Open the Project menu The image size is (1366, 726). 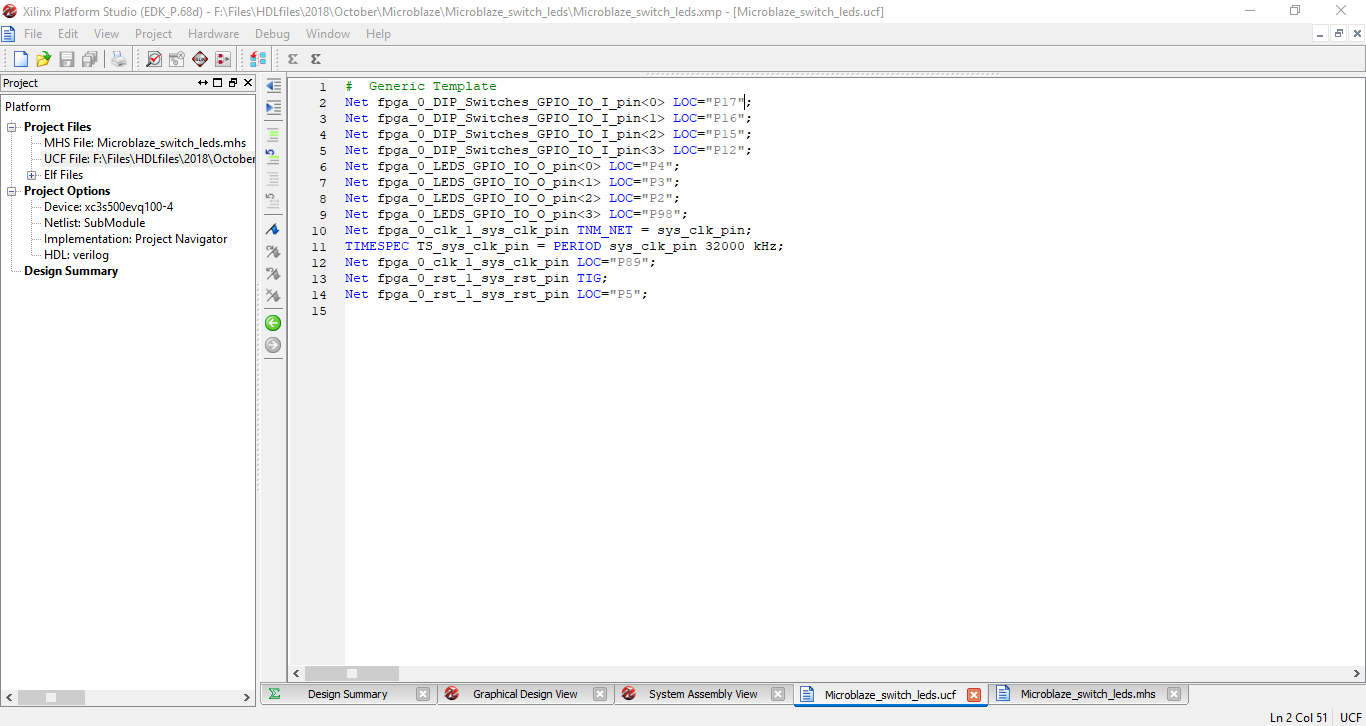point(154,34)
